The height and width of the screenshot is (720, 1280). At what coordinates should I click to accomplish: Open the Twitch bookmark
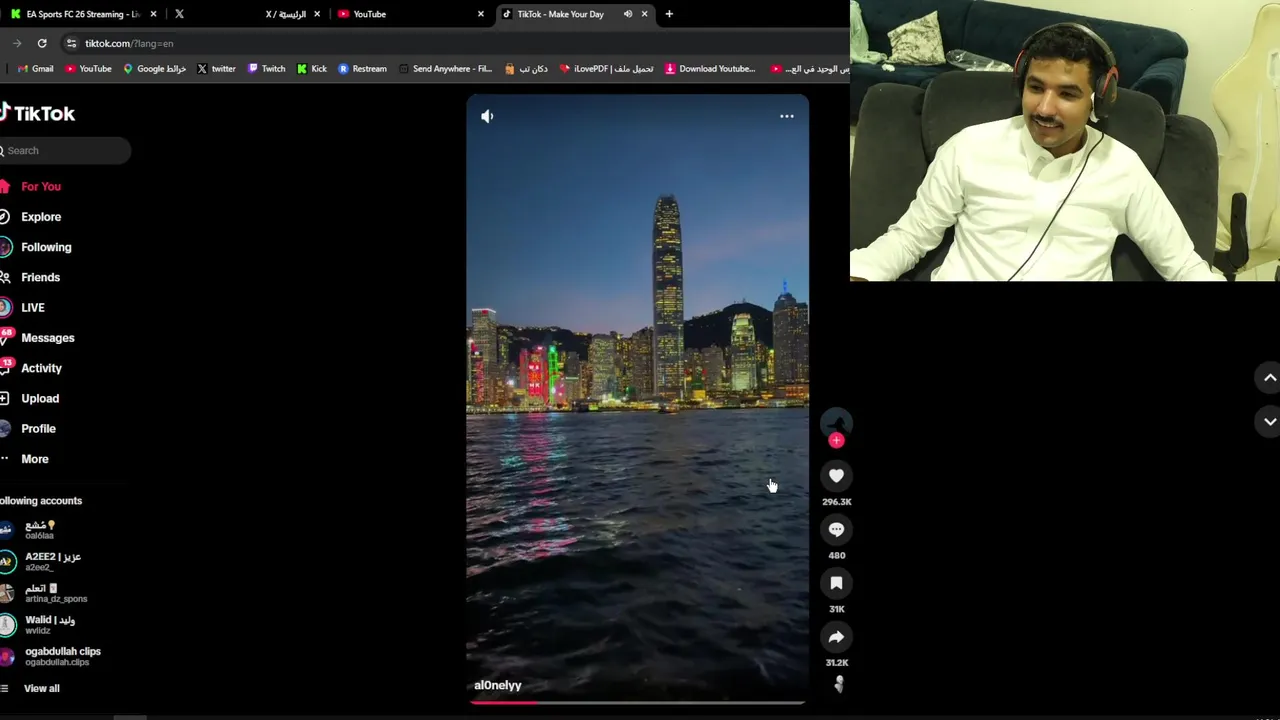point(266,69)
